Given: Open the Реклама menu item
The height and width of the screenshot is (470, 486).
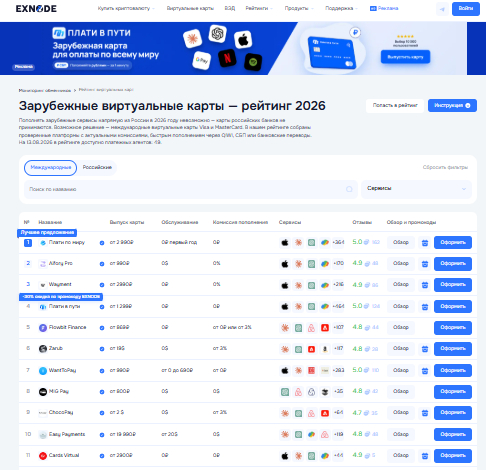Looking at the screenshot, I should [384, 8].
